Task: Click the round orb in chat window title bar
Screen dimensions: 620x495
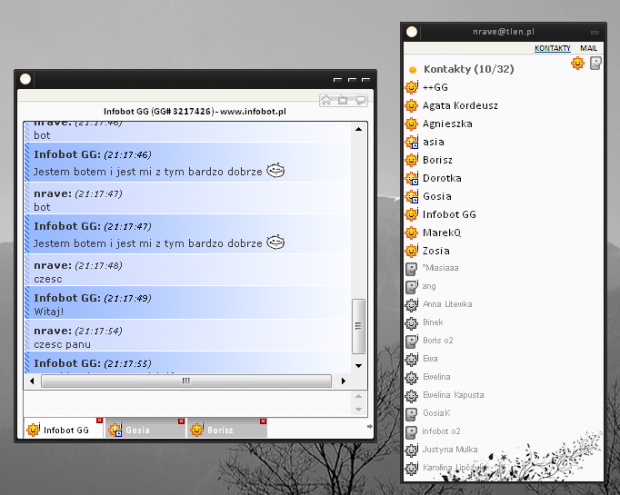Action: point(26,79)
